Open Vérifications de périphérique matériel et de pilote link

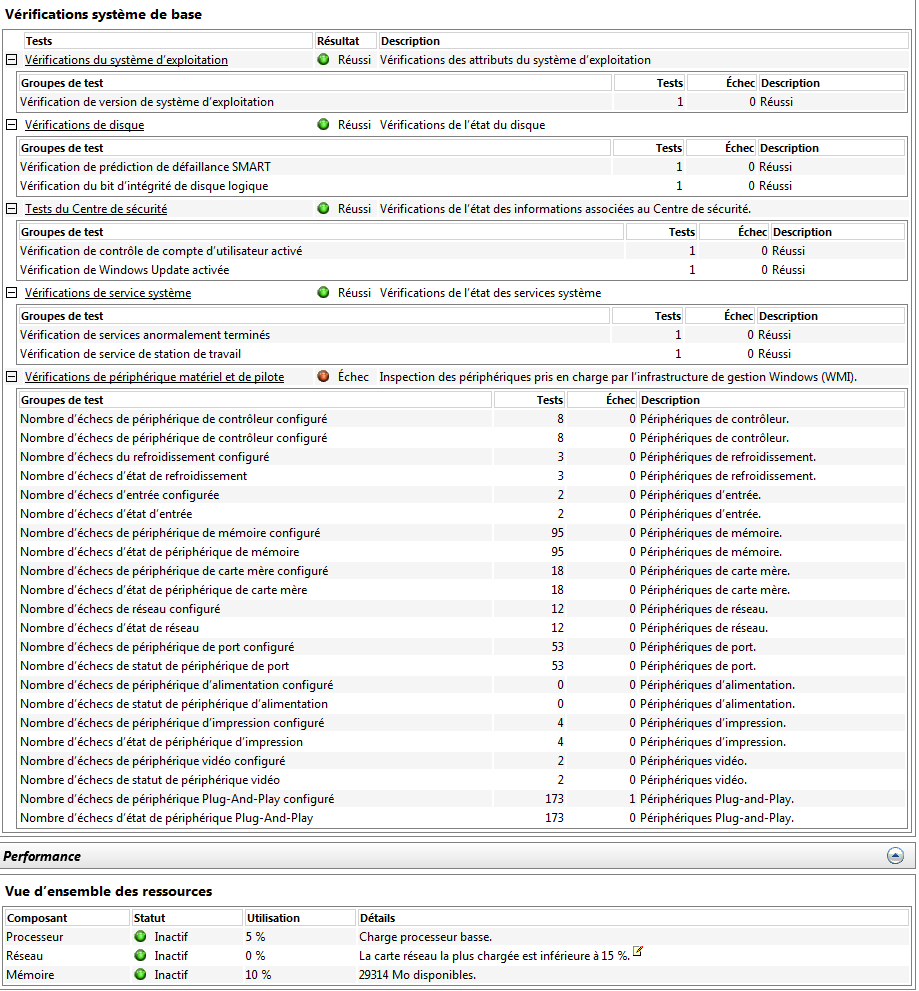[154, 377]
